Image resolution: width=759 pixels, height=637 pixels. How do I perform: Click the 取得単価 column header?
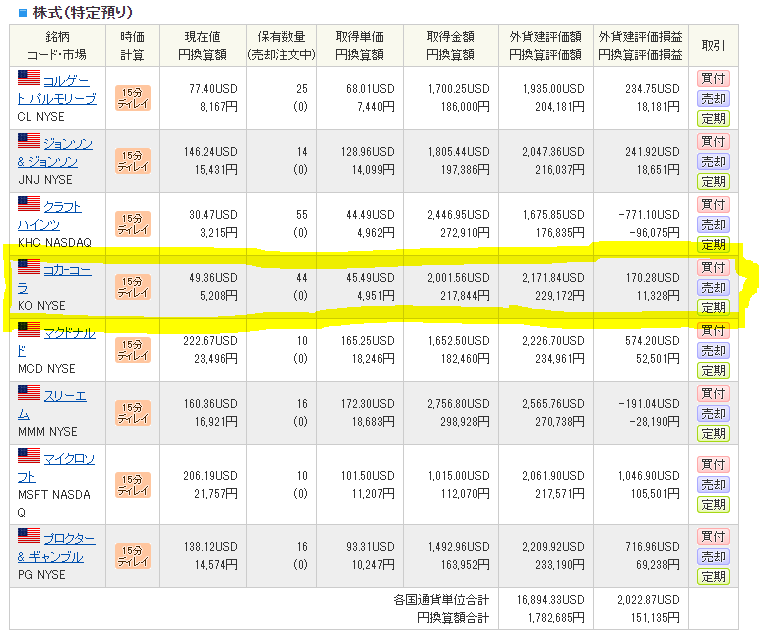pyautogui.click(x=360, y=46)
